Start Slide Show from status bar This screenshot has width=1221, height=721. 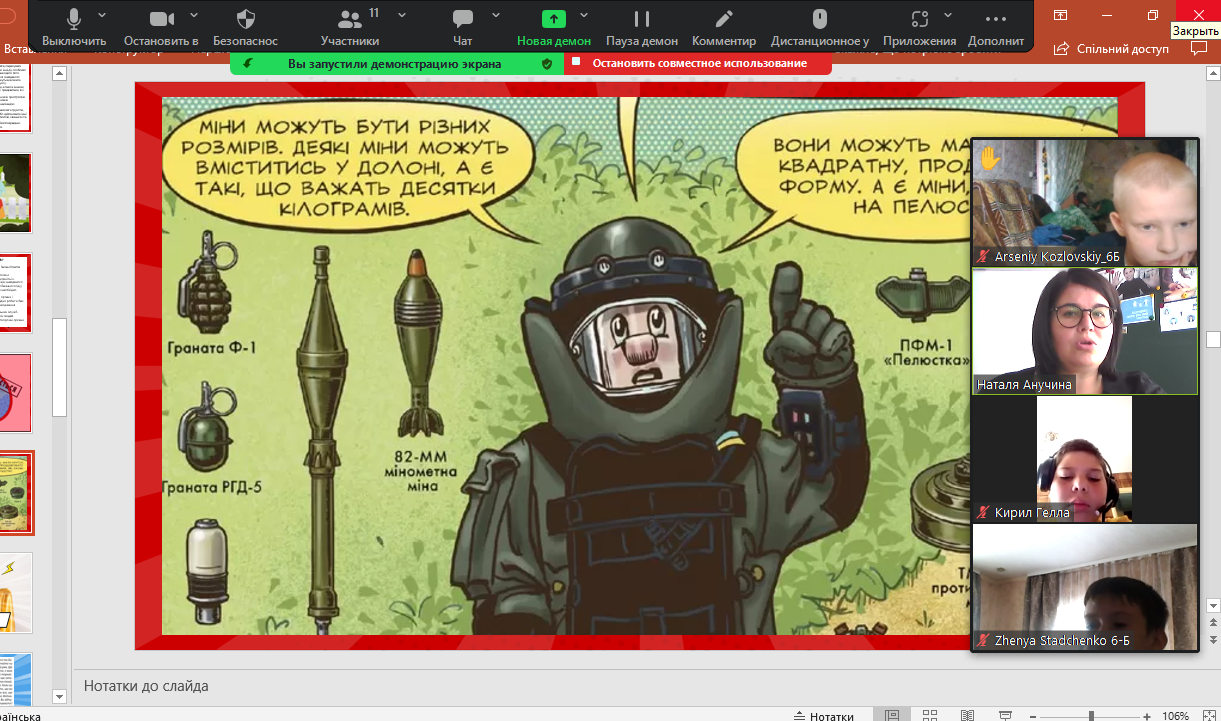tap(1005, 715)
